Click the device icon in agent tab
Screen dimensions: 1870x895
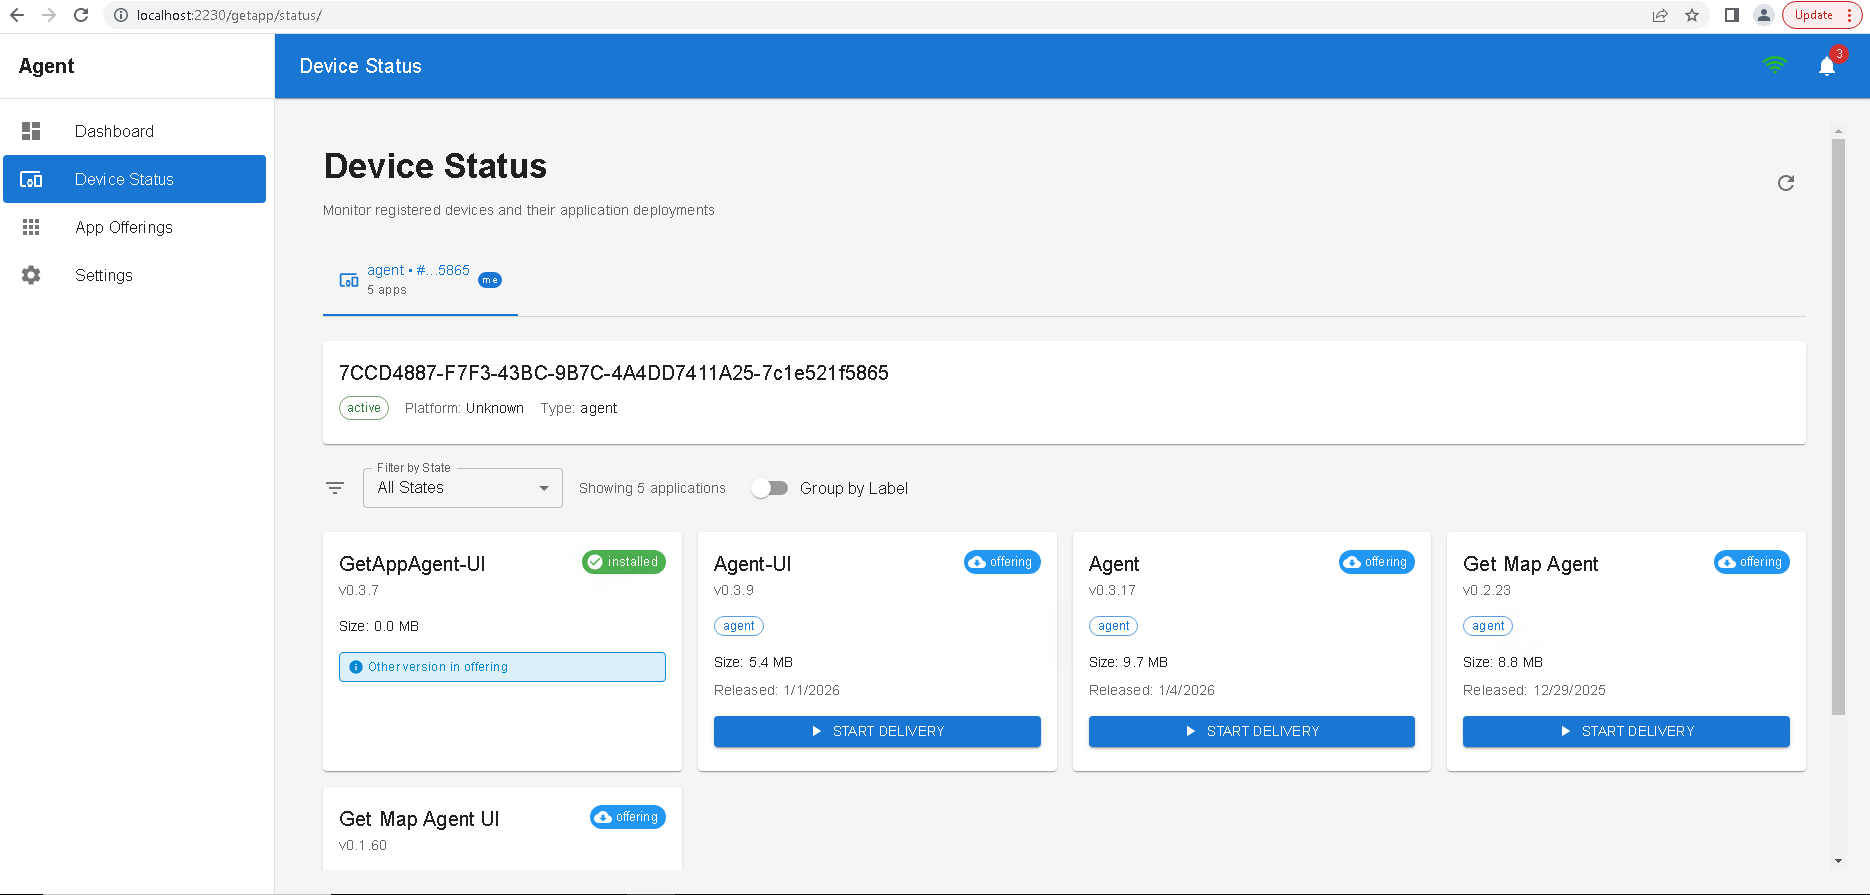click(349, 280)
